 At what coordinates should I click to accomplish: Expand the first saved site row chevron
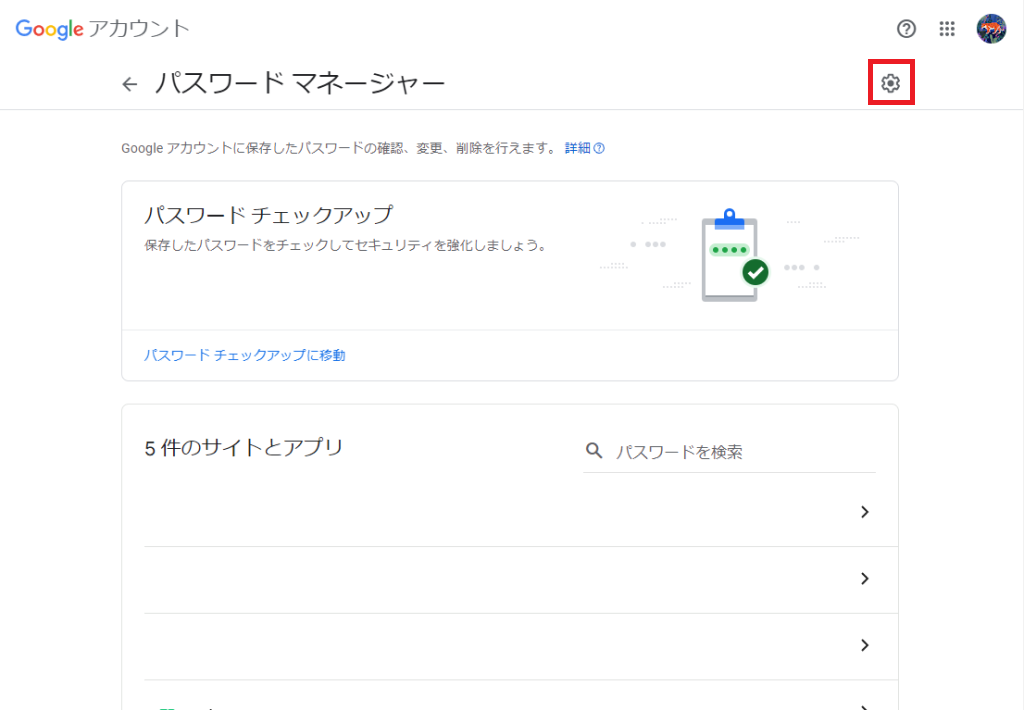coord(865,512)
